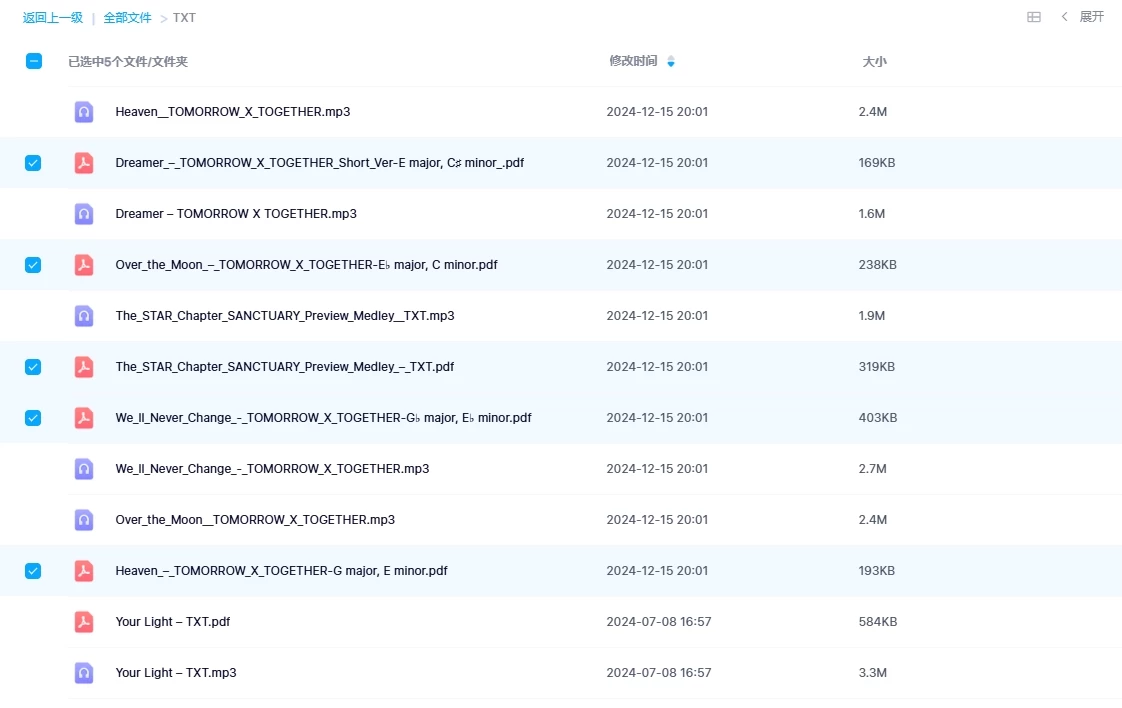Click the MP3 icon for Heaven__TOMORROW_X_TOGETHER.mp3
The height and width of the screenshot is (708, 1122).
tap(84, 112)
